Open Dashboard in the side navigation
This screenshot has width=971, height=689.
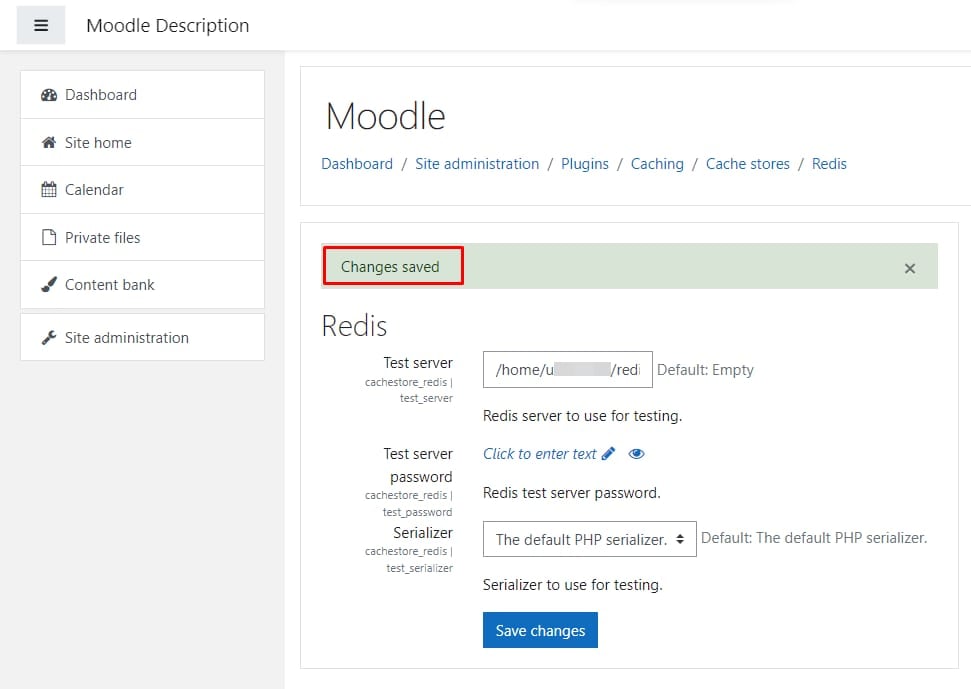(x=142, y=95)
